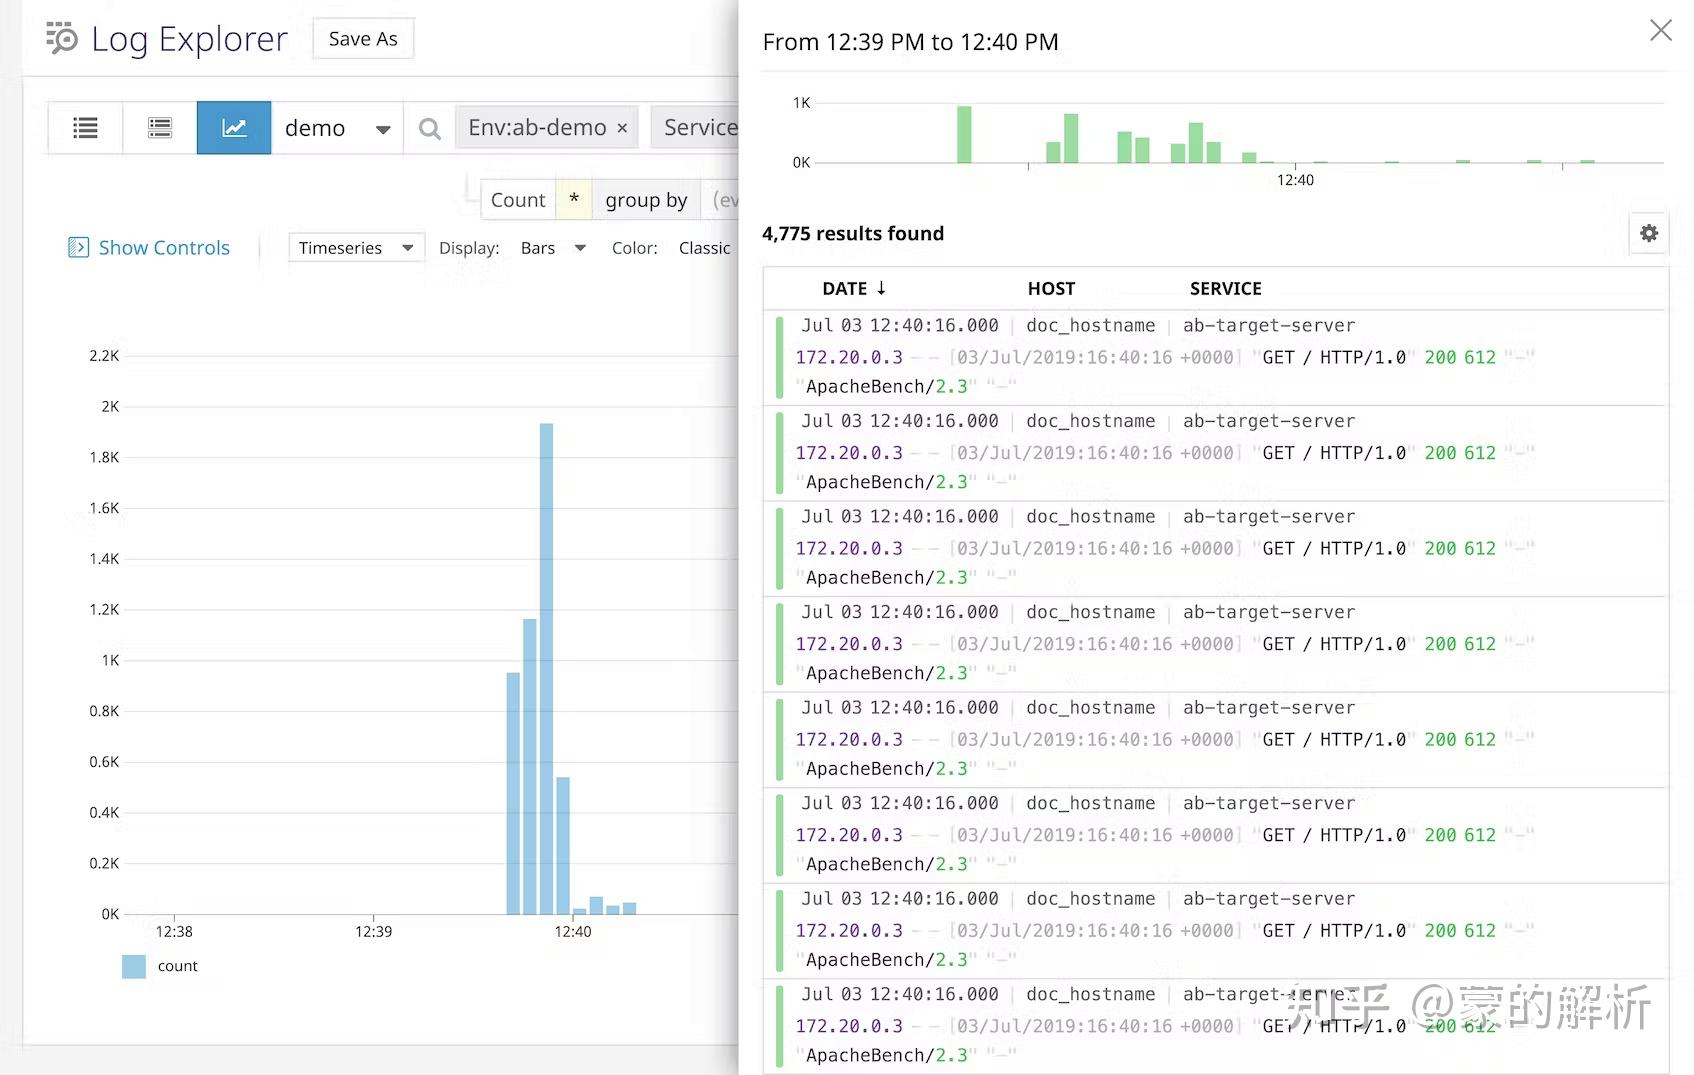Toggle the count series in legend

160,966
